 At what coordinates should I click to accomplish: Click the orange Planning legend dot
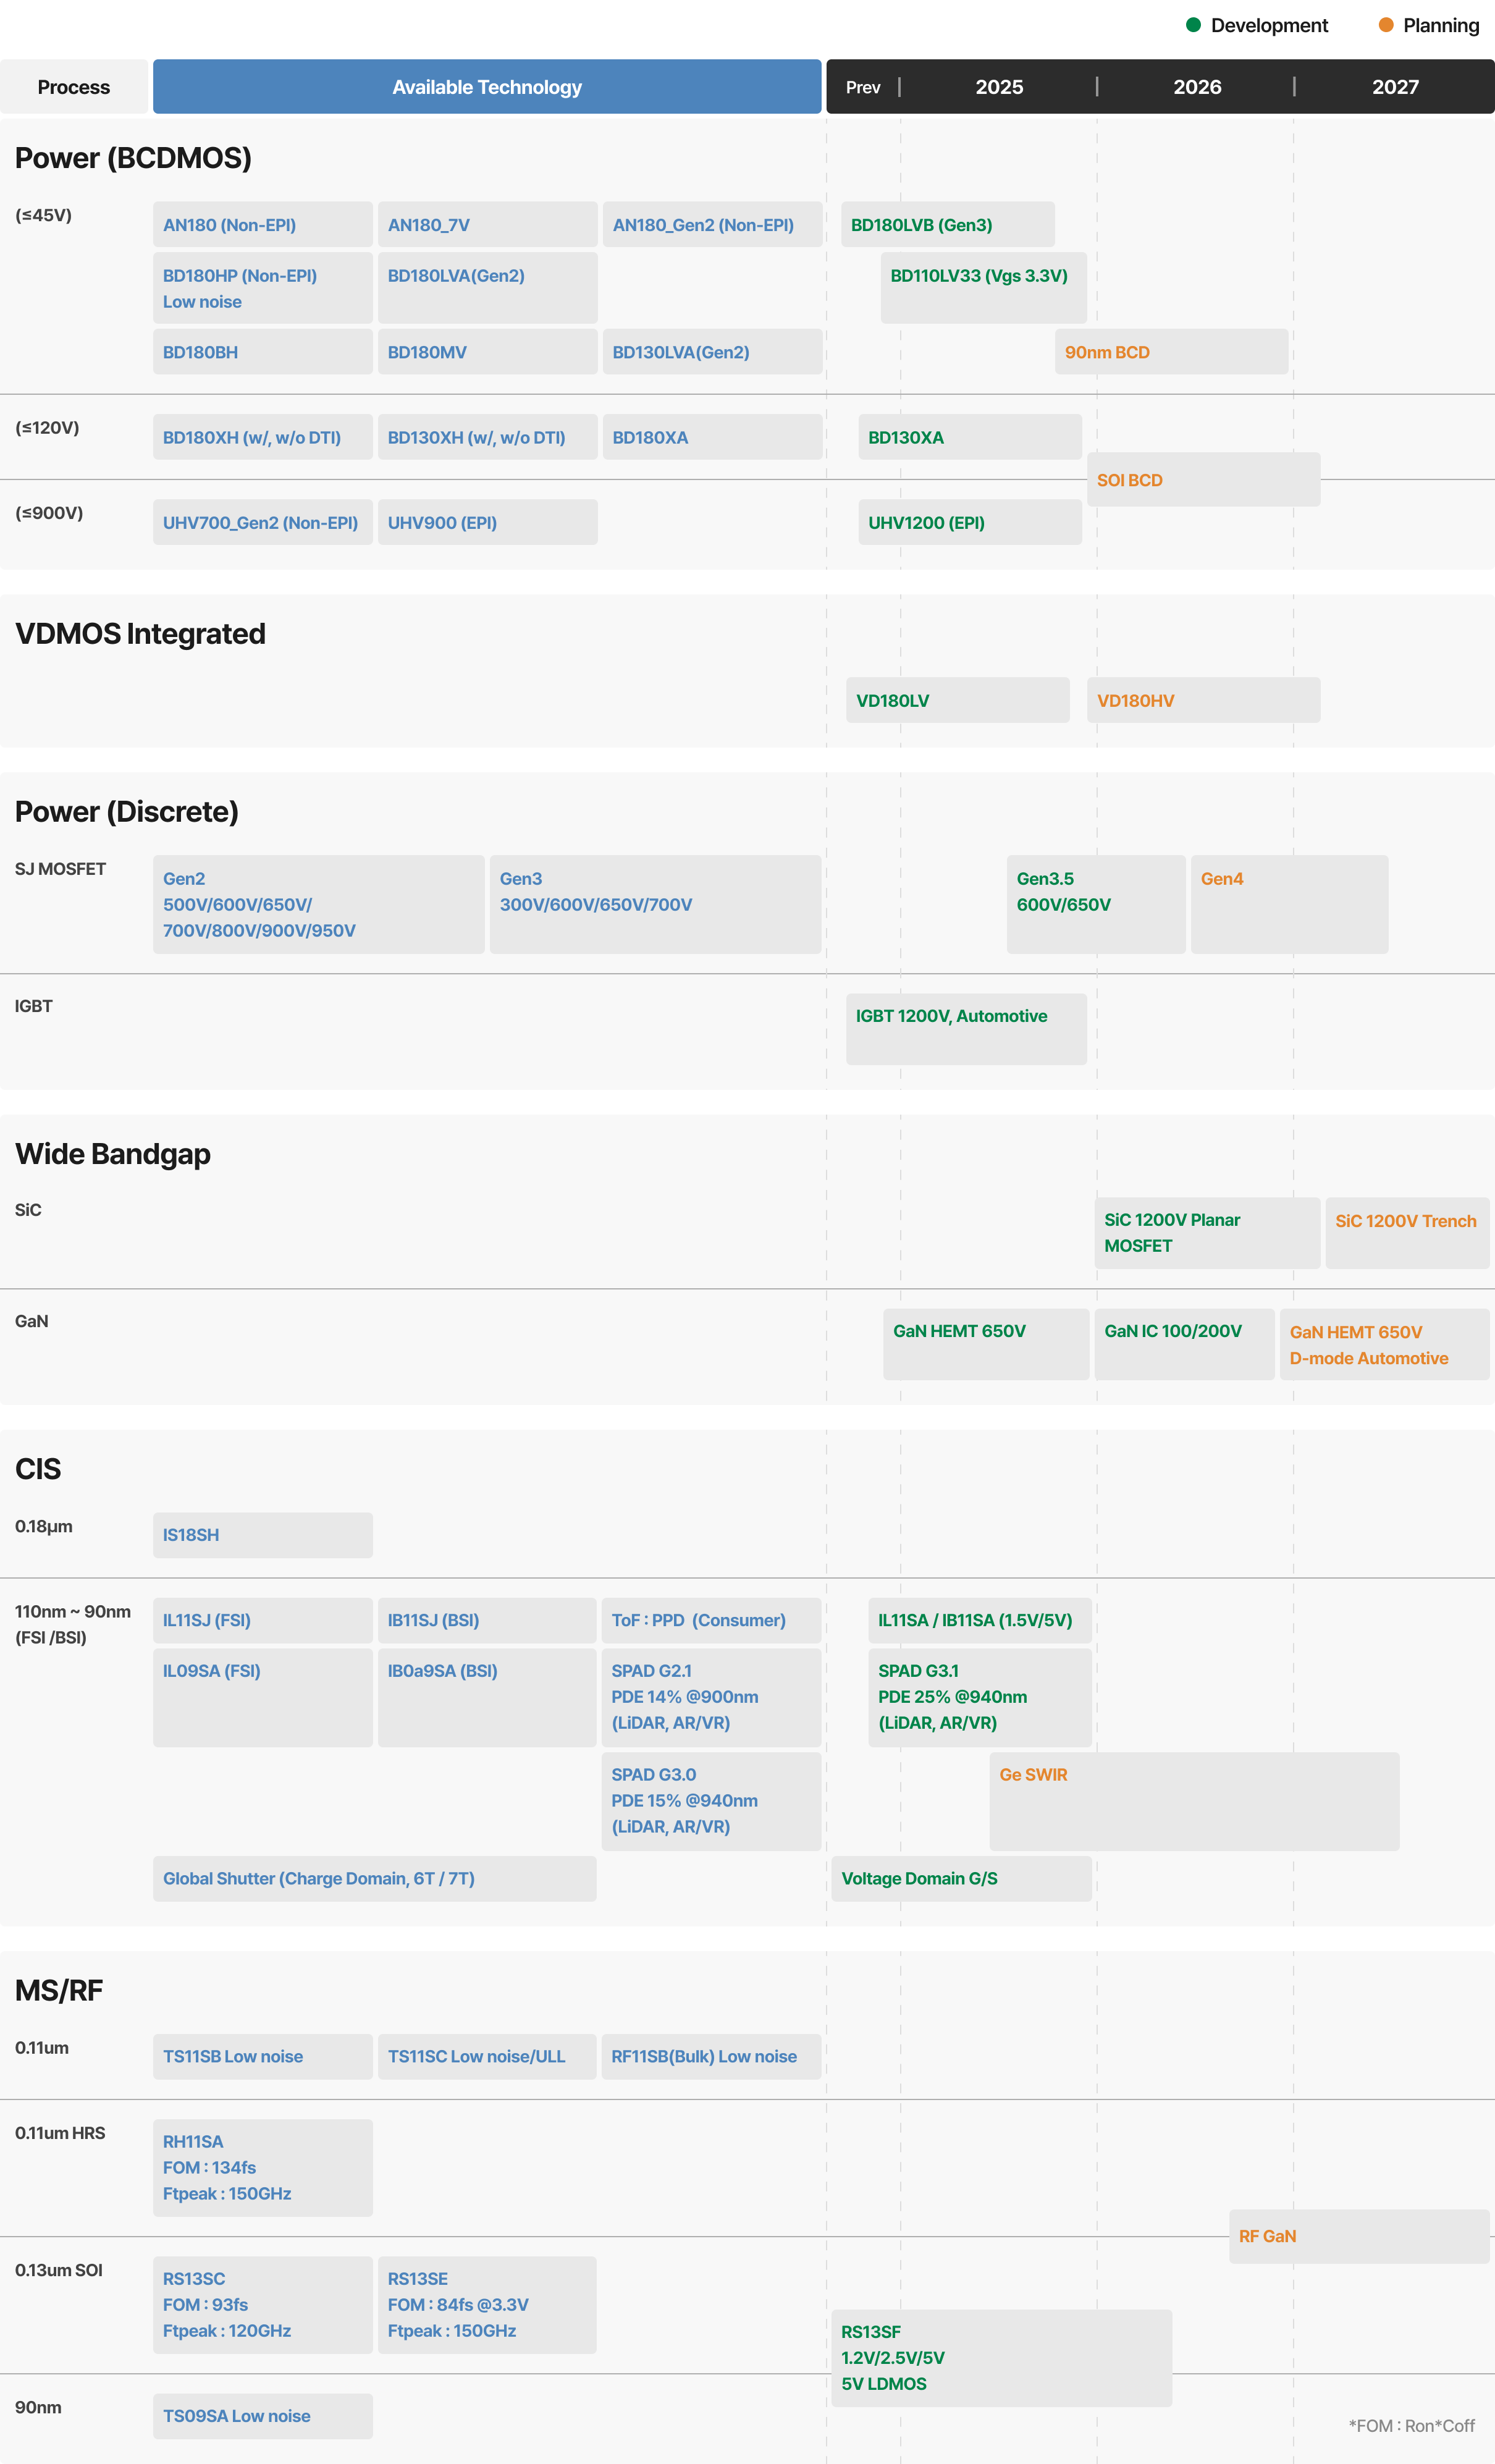click(x=1386, y=25)
